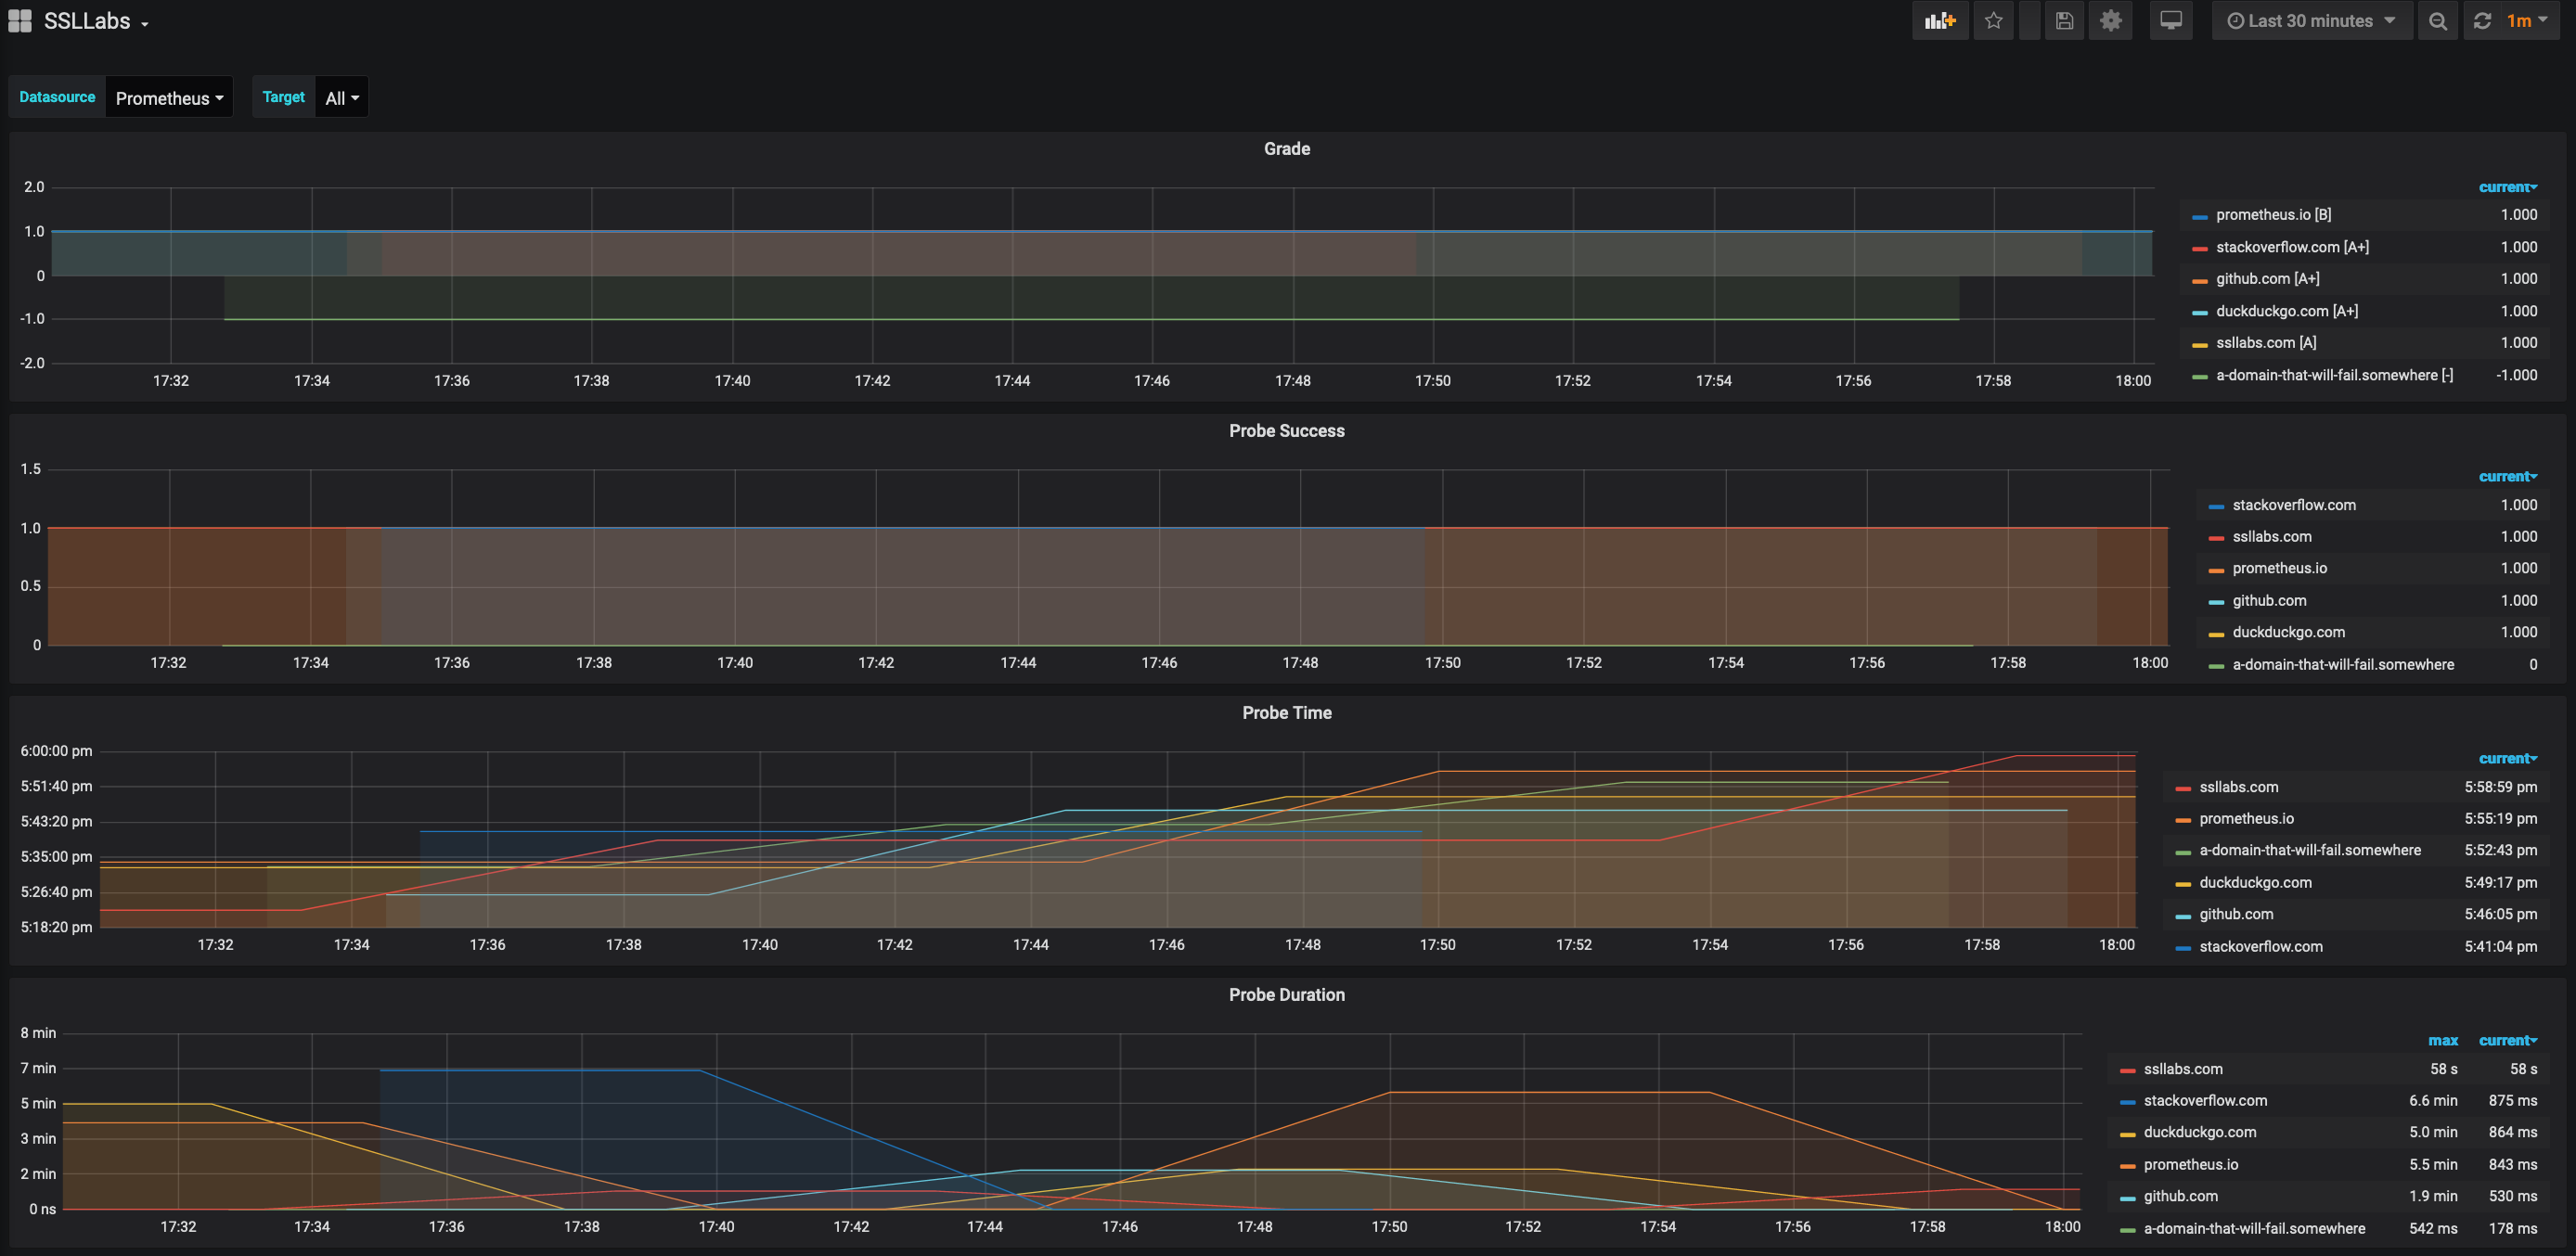Click the Grafana dashboards grid icon
2576x1256 pixels.
[20, 21]
